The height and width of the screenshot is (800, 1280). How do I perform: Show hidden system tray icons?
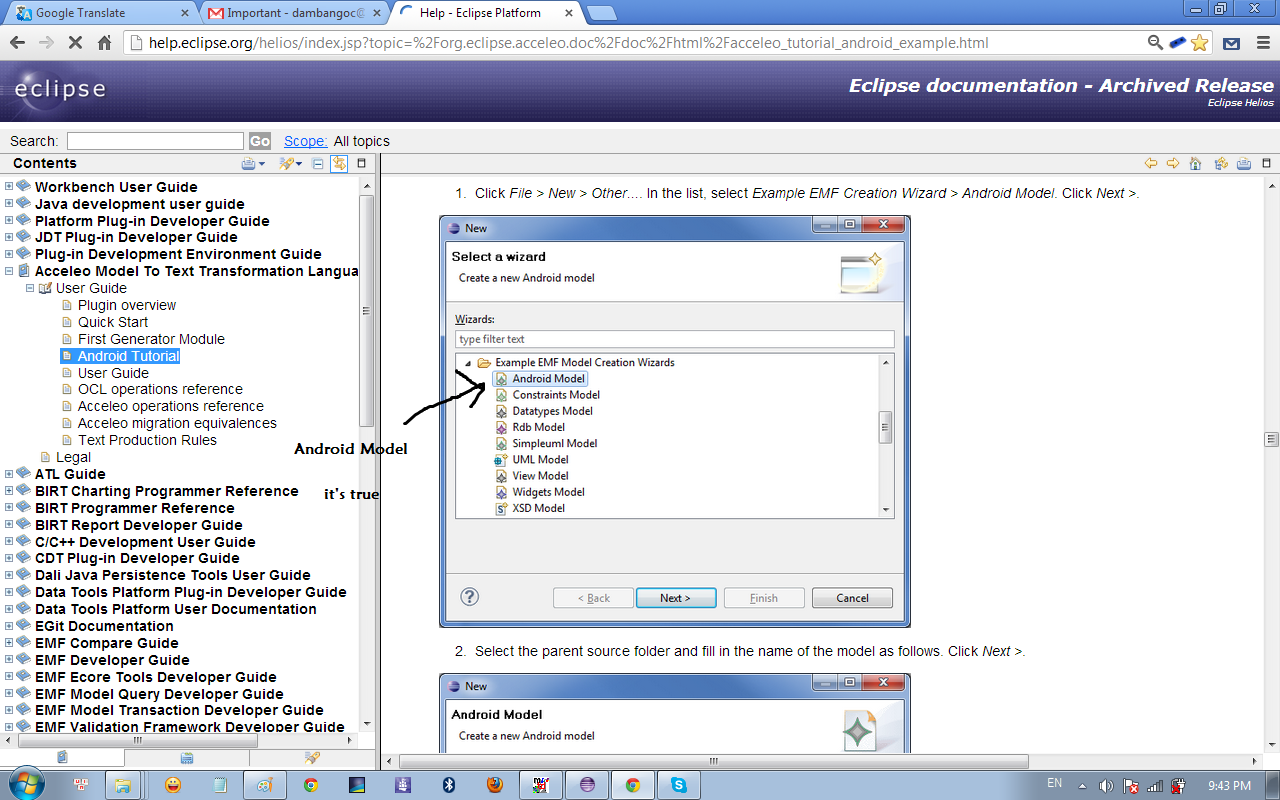click(x=1081, y=786)
